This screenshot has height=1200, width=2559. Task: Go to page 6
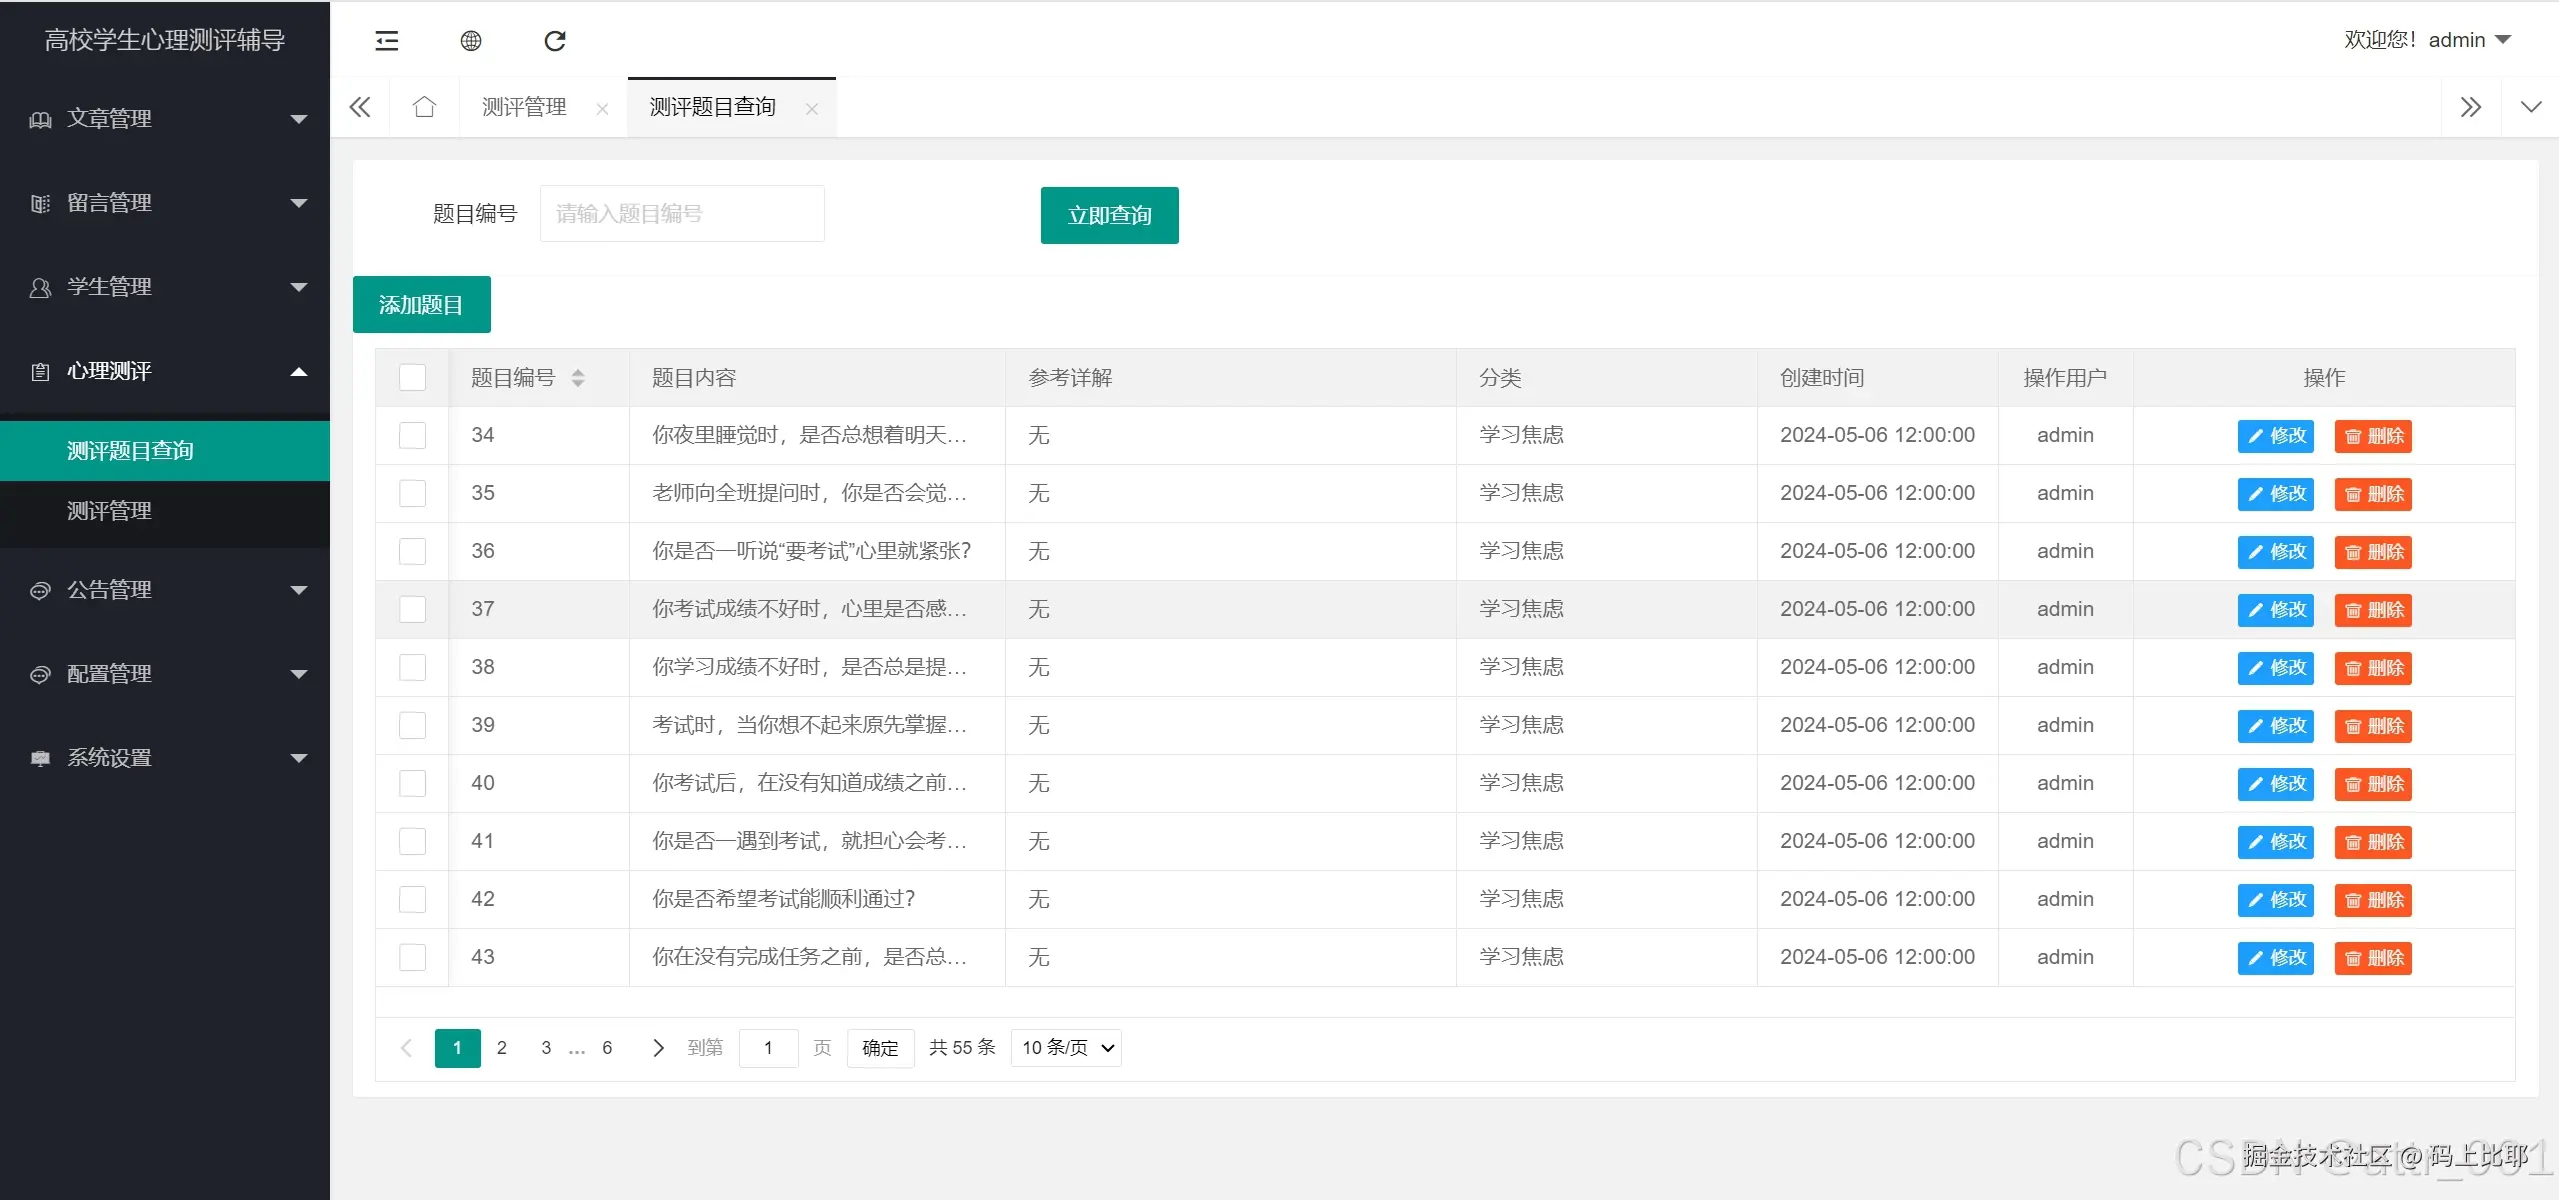point(607,1048)
